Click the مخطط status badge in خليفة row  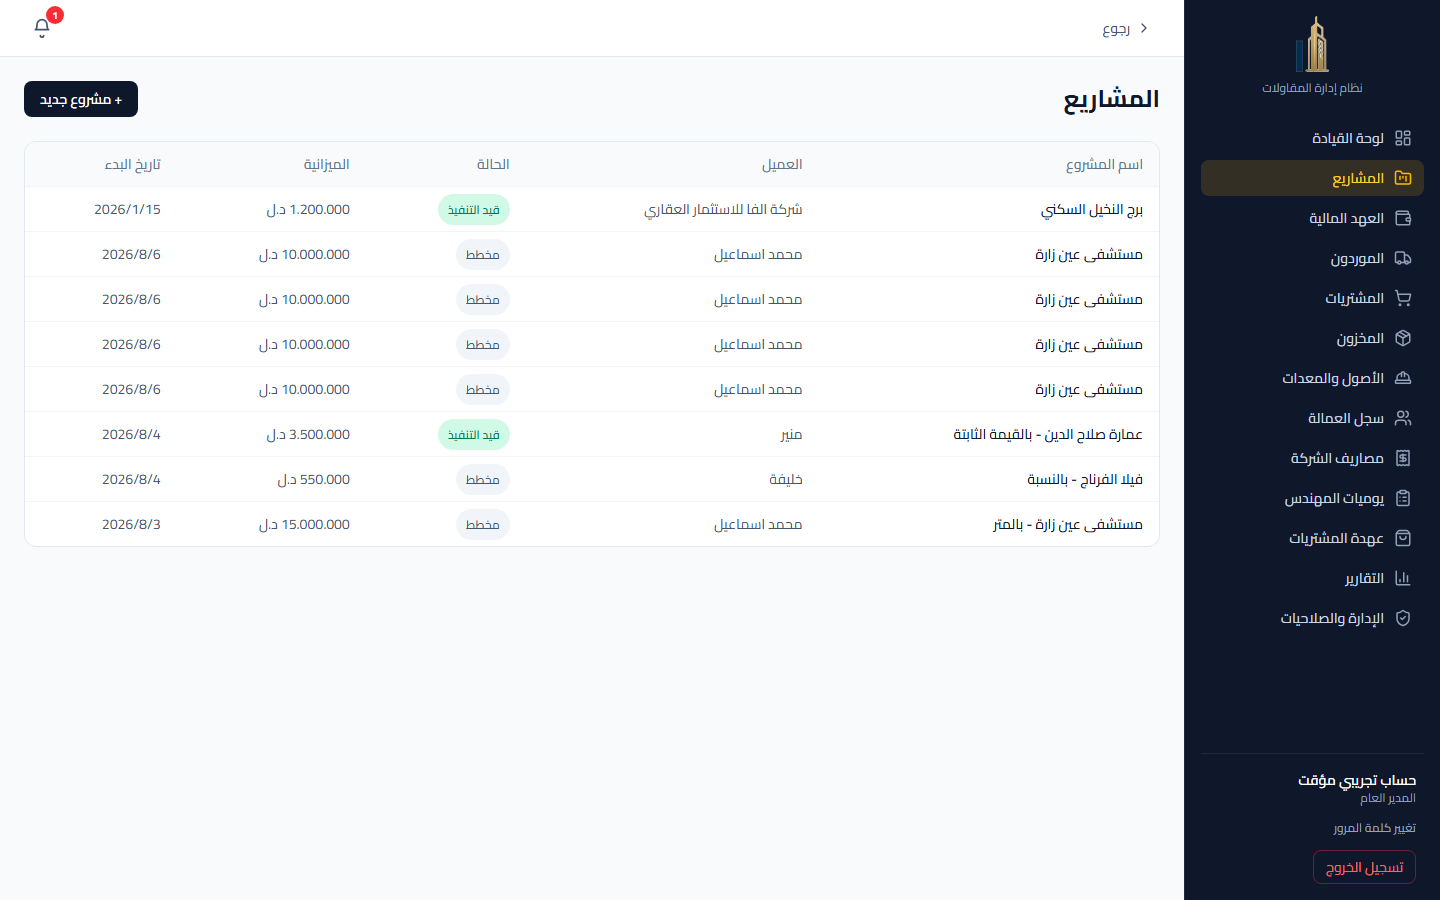pyautogui.click(x=483, y=479)
